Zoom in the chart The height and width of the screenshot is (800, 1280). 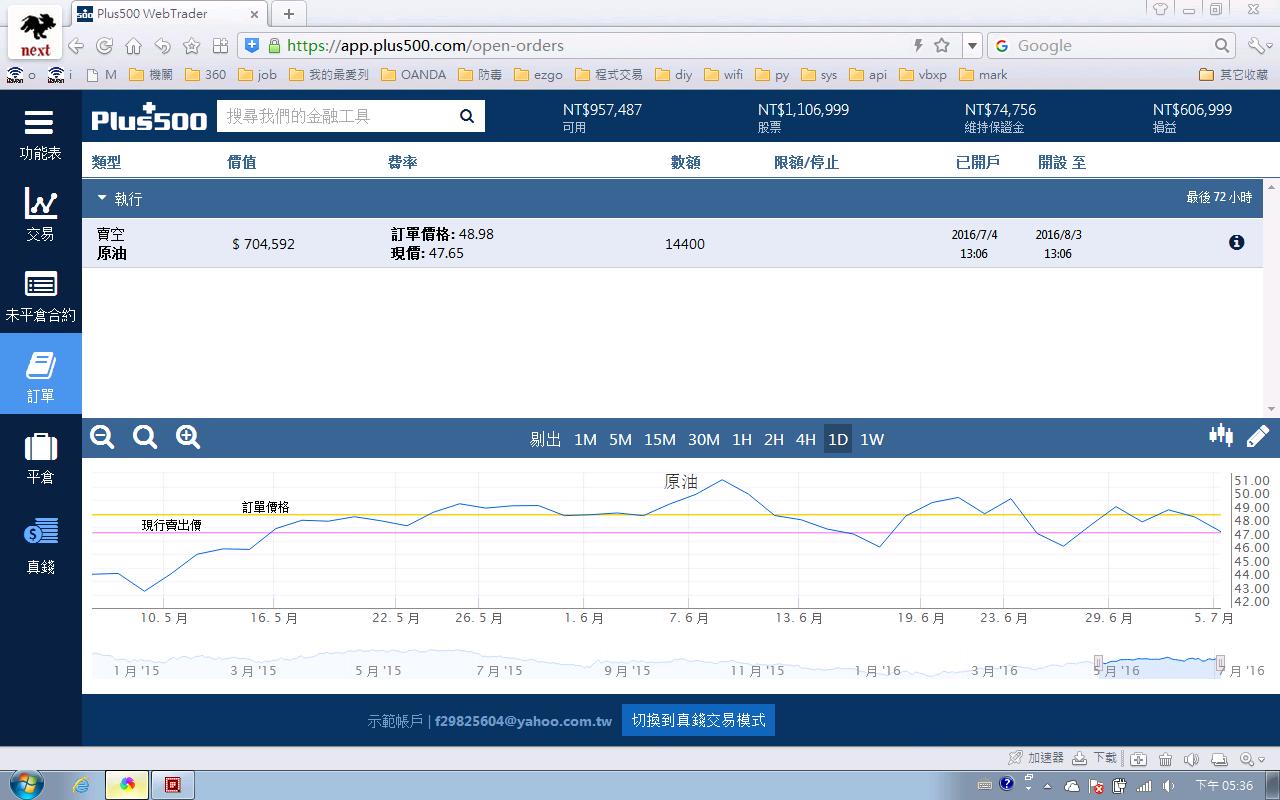[188, 437]
